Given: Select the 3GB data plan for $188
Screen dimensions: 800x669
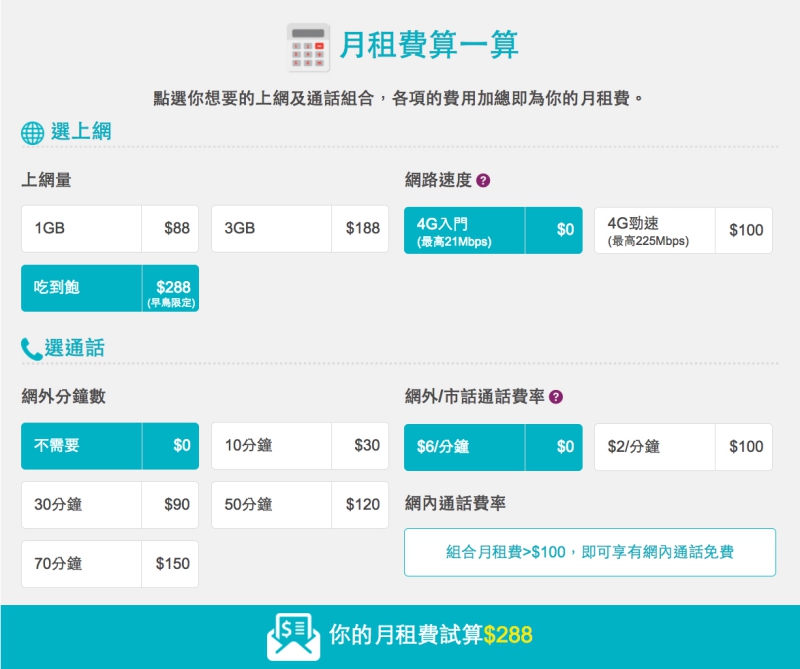Looking at the screenshot, I should tap(300, 229).
